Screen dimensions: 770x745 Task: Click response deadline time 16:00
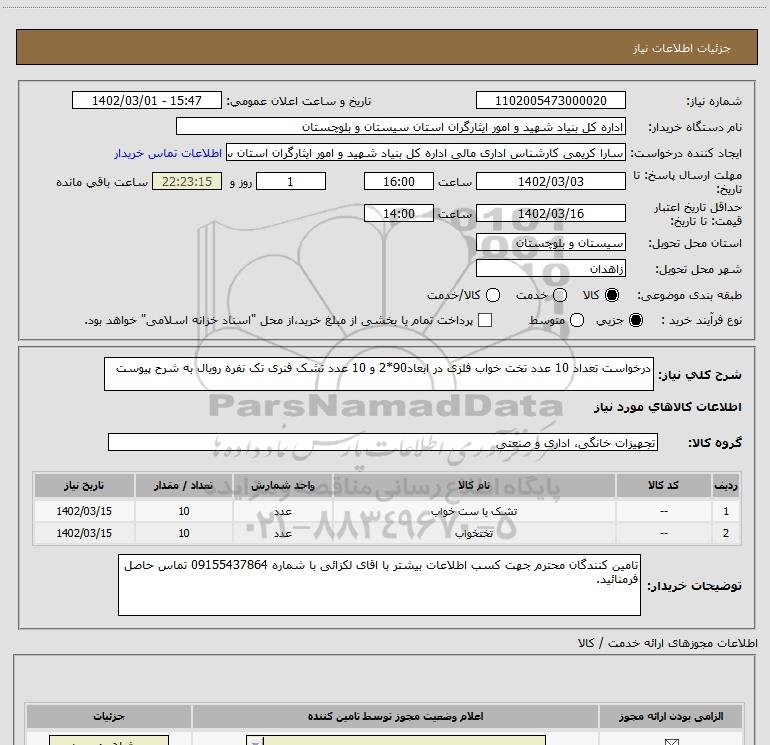pos(399,182)
